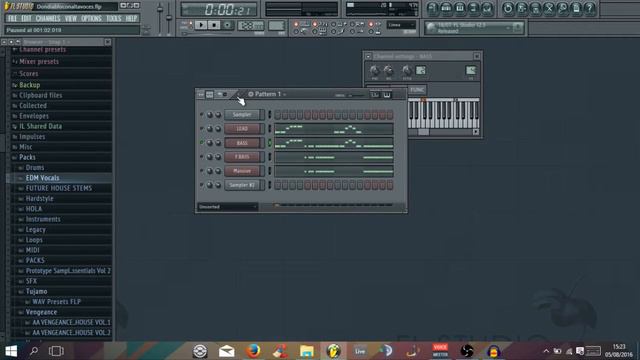Click the Channel settings piano keyboard scroll arrow
The image size is (640, 360).
click(x=476, y=132)
